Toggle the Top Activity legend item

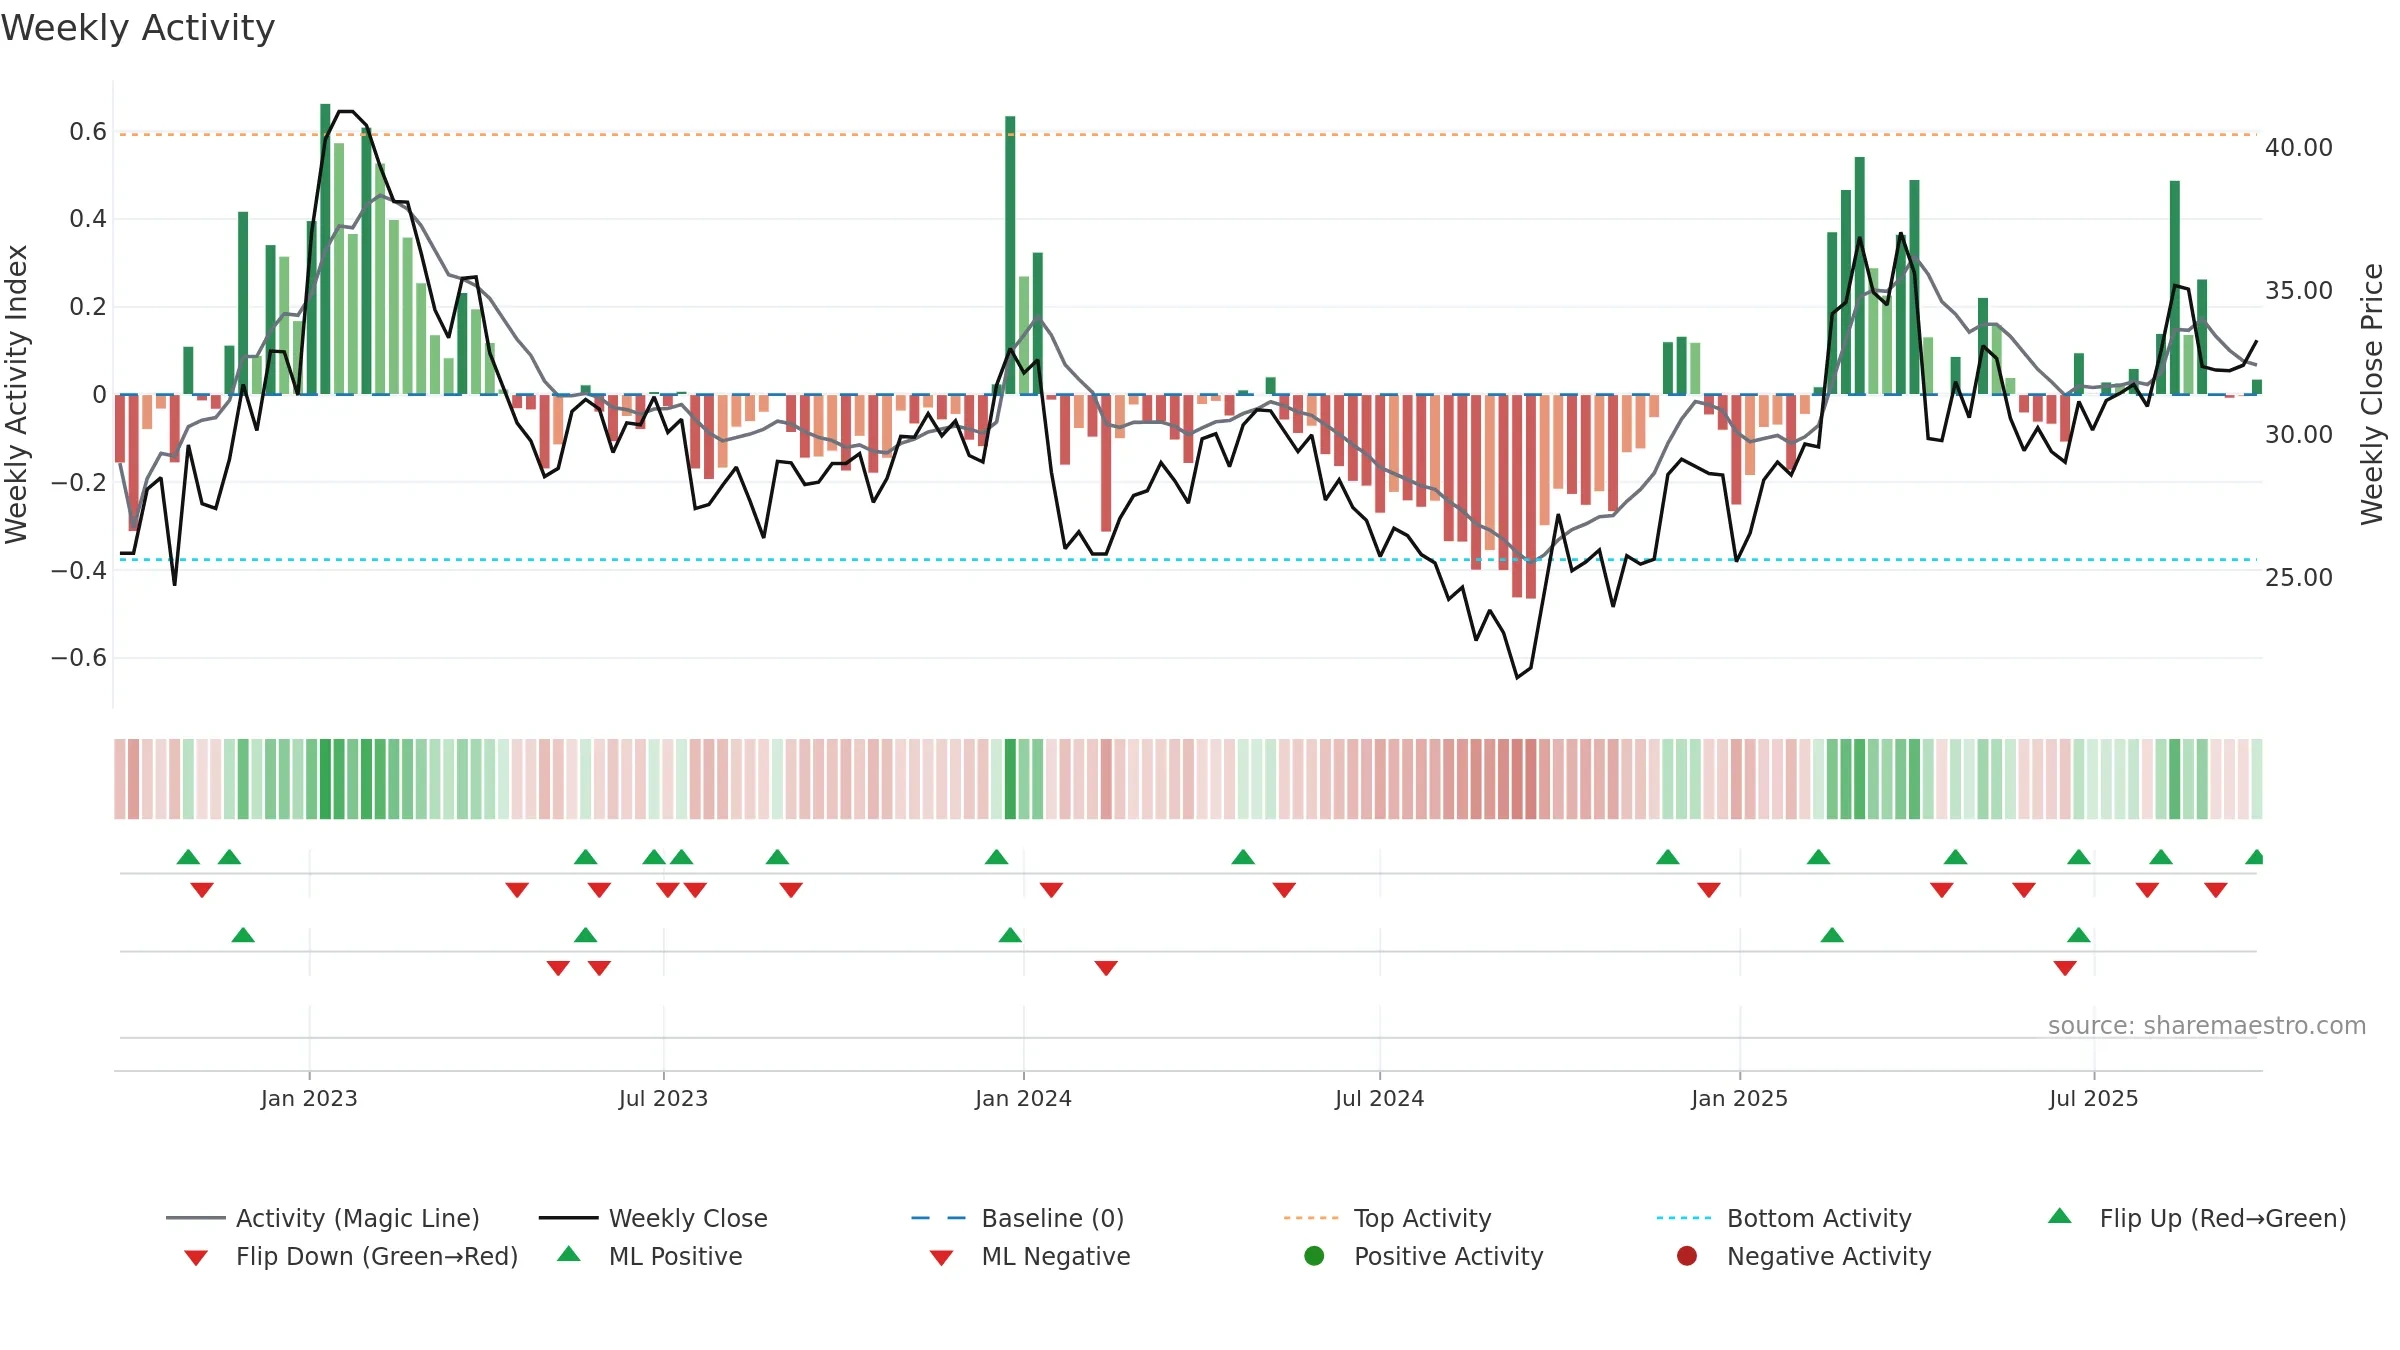pyautogui.click(x=1388, y=1218)
